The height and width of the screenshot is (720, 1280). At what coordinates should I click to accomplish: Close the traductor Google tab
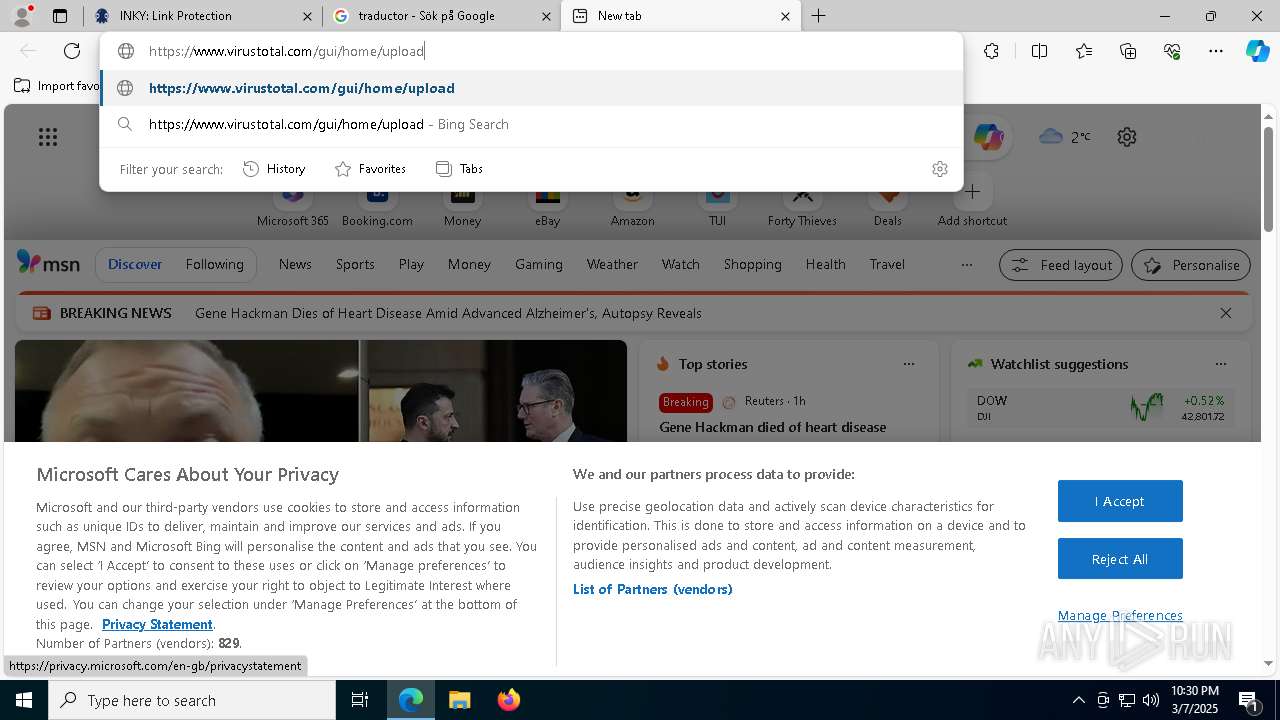tap(546, 16)
